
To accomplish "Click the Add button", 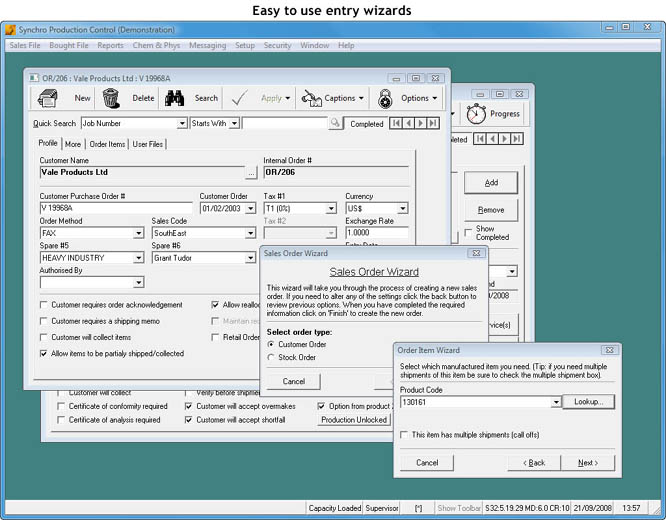I will click(491, 183).
